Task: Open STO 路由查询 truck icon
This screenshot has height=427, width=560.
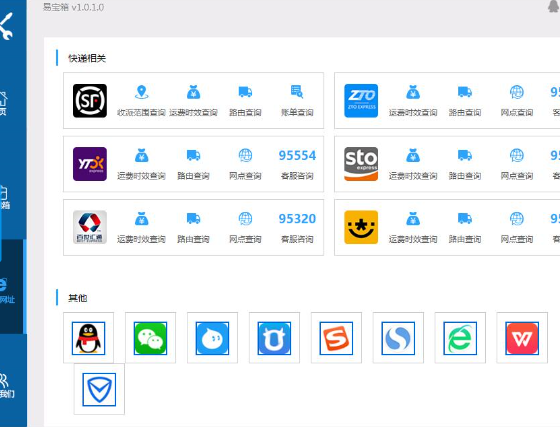Action: point(465,155)
